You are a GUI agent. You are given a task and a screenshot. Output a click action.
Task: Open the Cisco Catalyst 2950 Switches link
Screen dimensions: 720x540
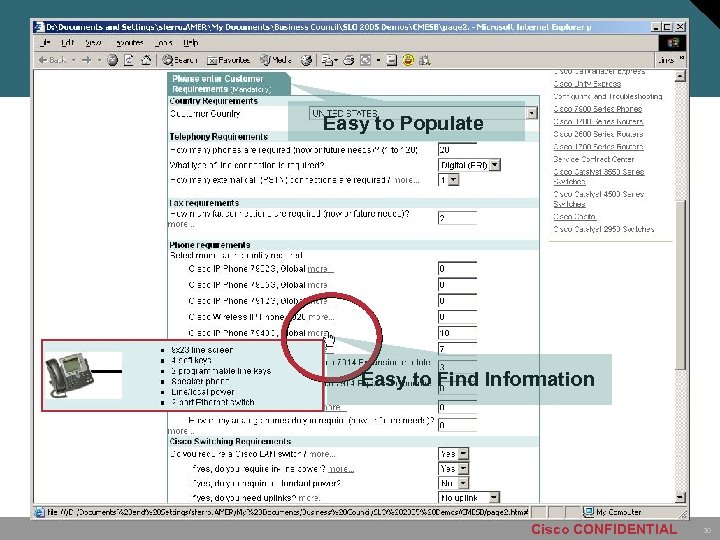click(604, 229)
